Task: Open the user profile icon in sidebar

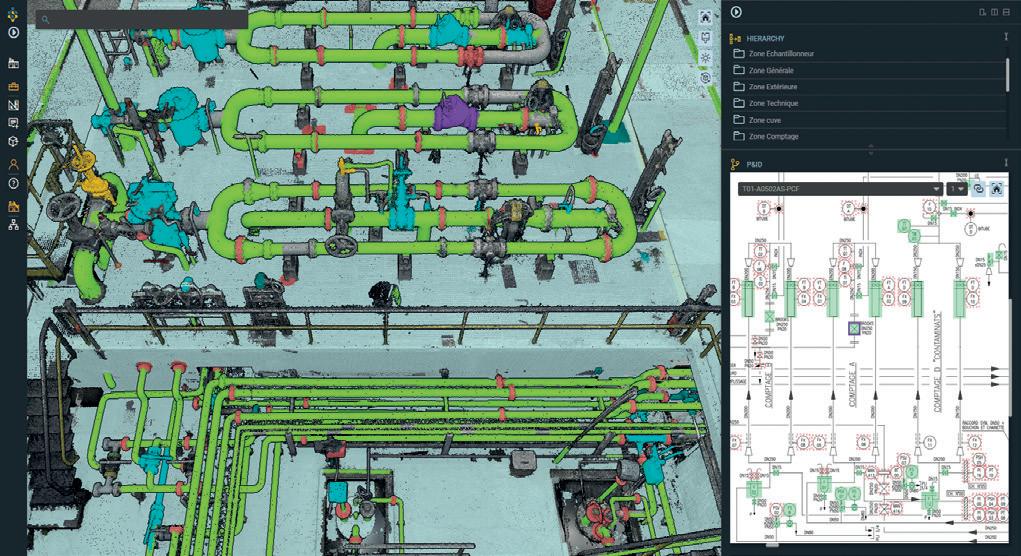Action: pos(13,165)
